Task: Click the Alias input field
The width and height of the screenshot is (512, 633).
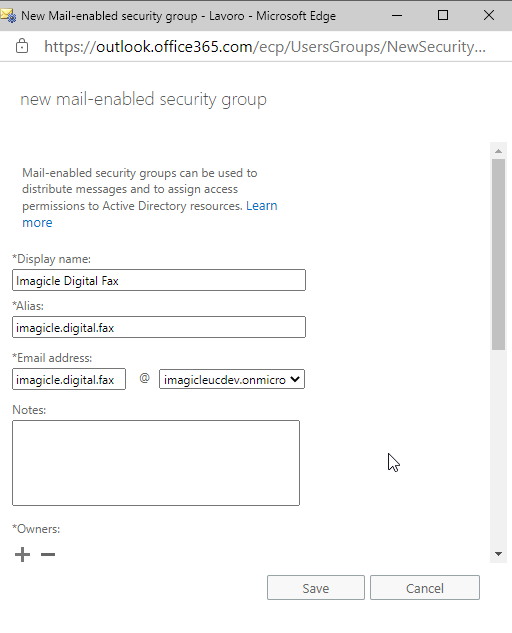Action: tap(159, 327)
